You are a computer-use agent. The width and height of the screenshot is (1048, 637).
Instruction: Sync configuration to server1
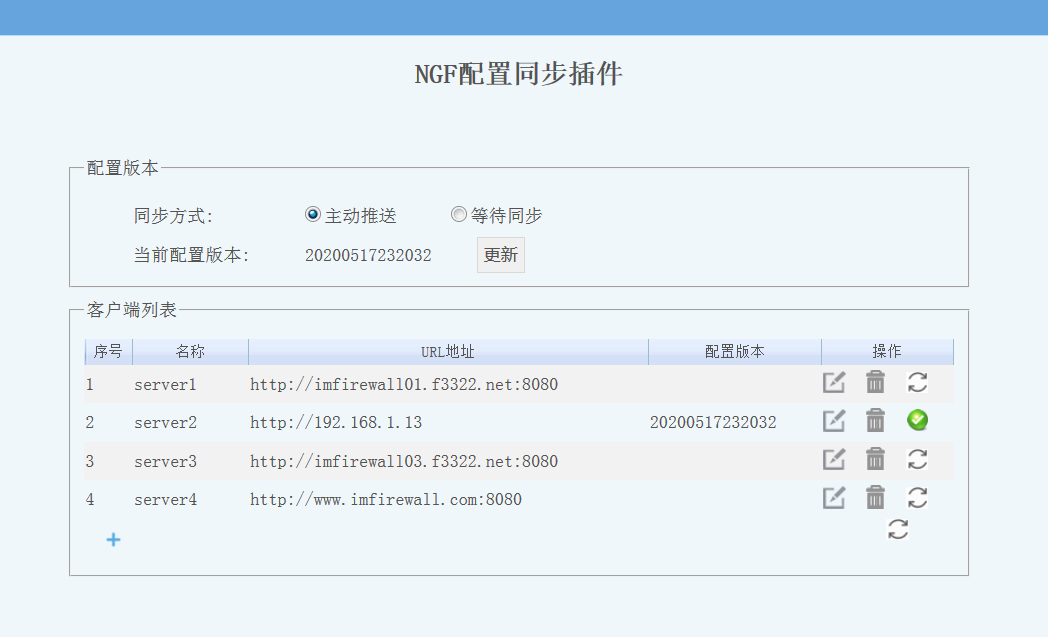[917, 382]
